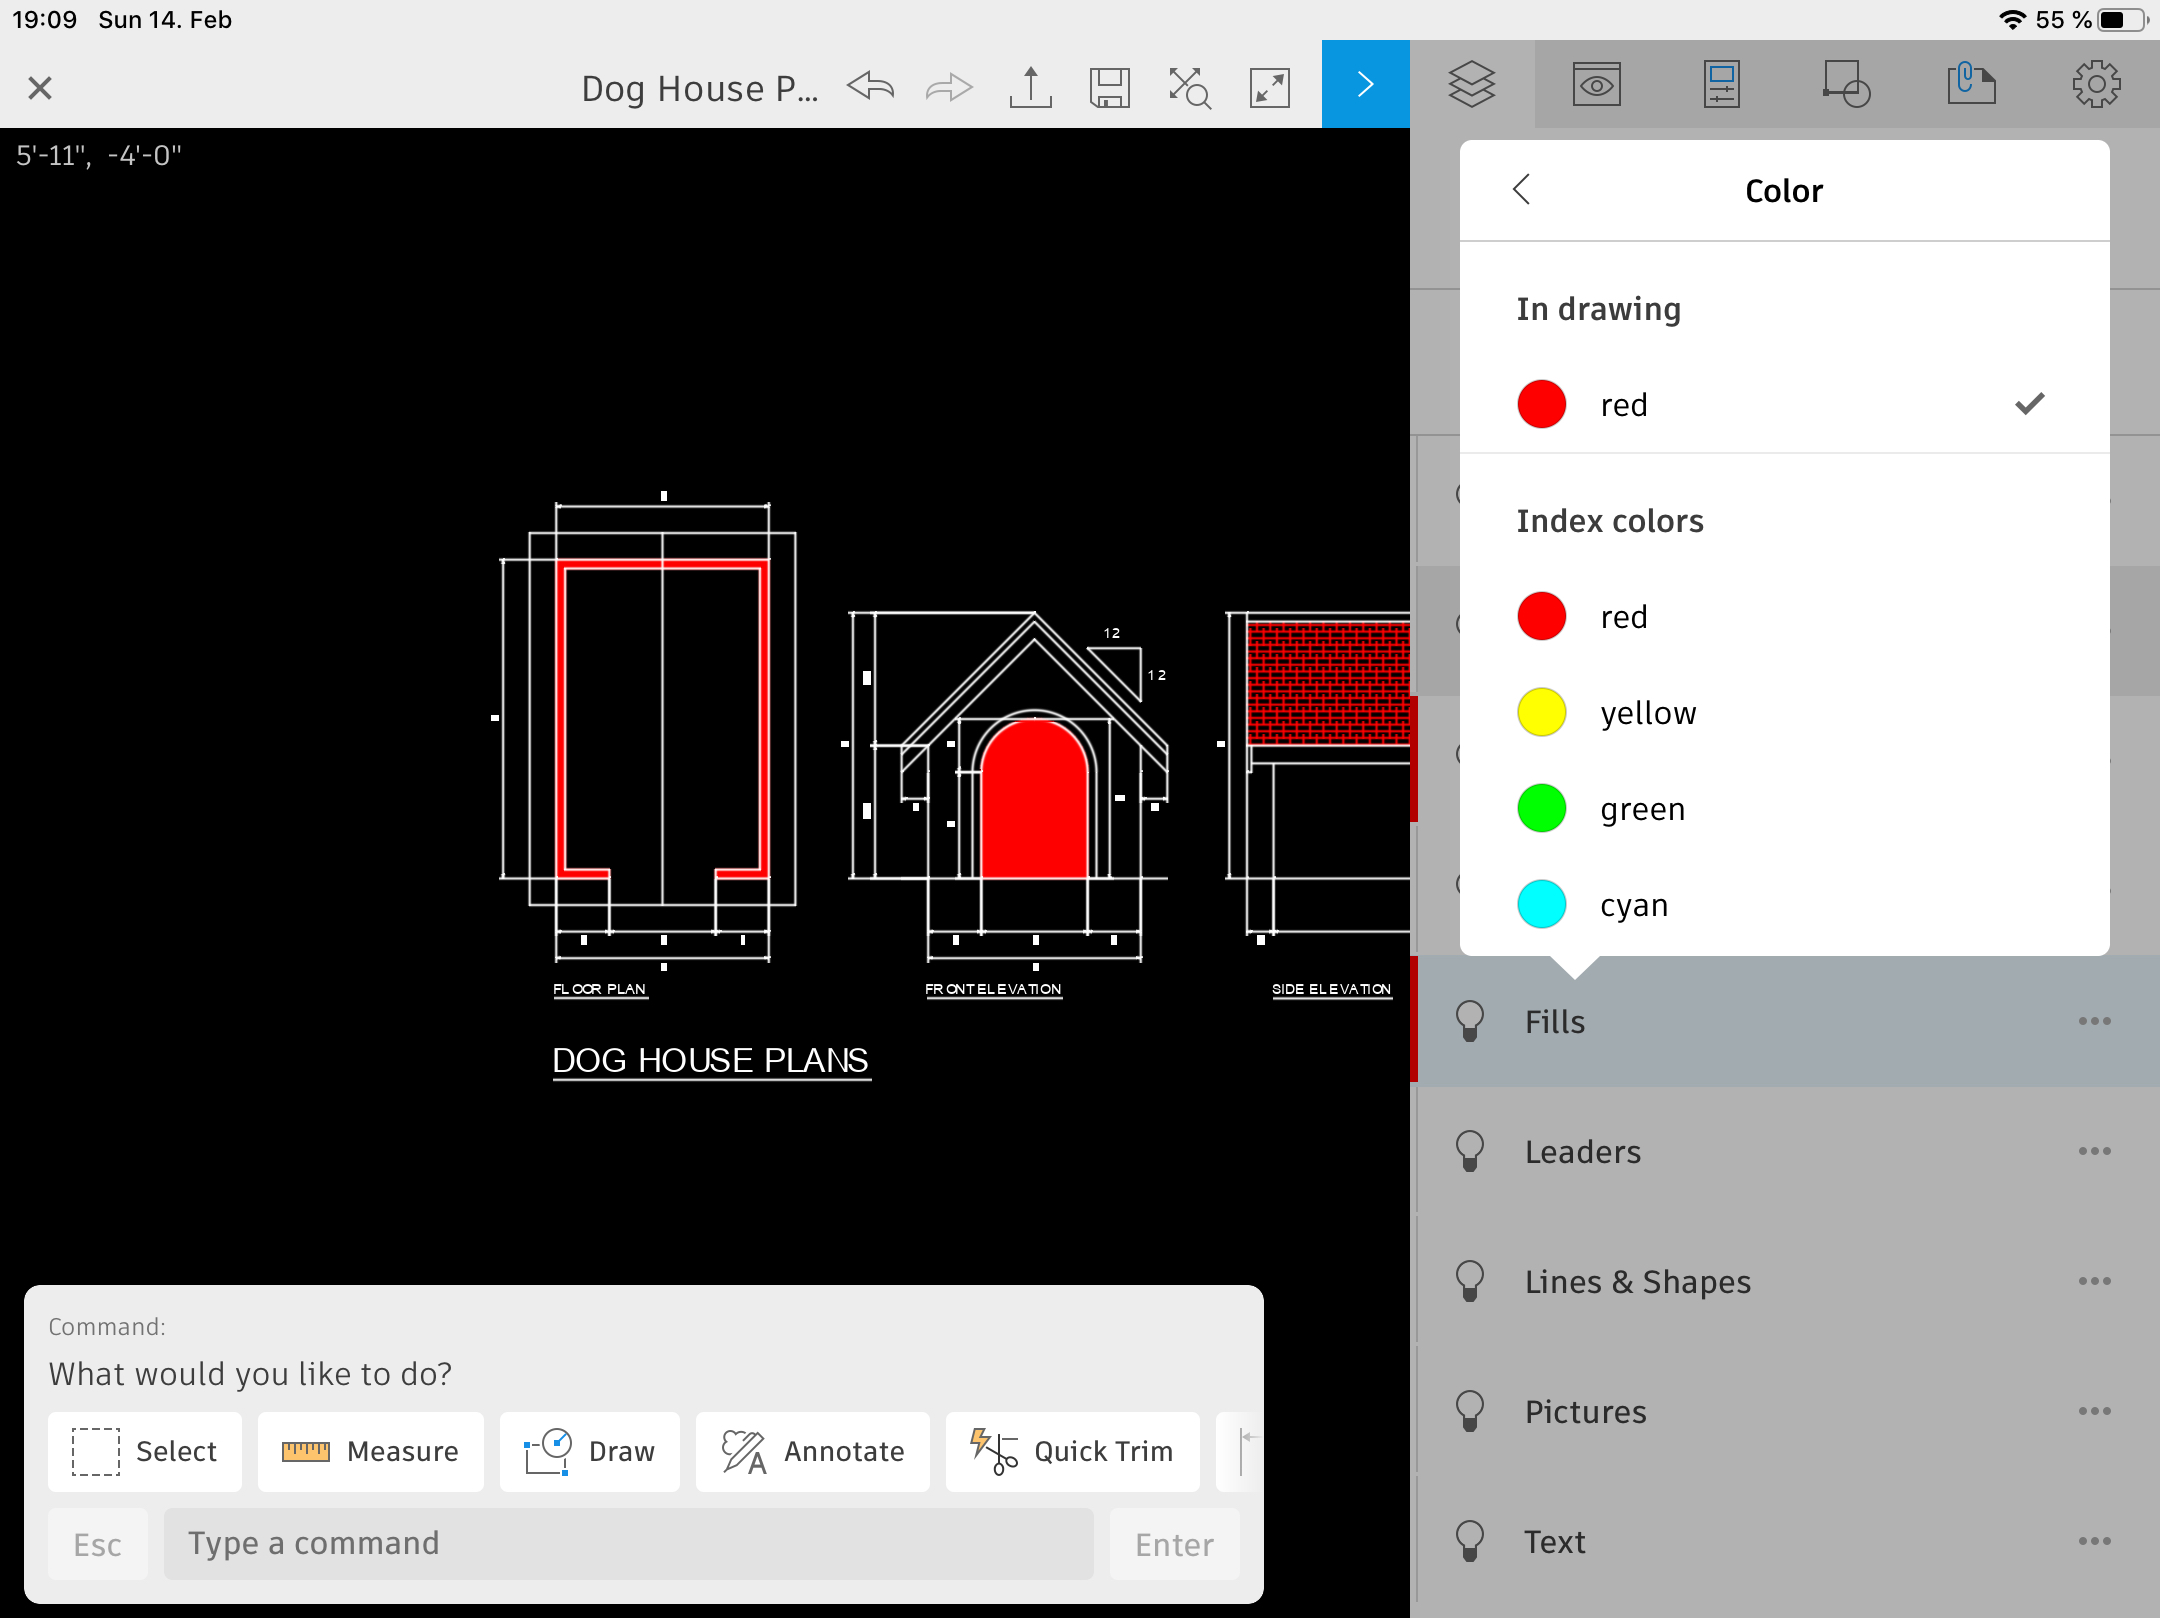Image resolution: width=2160 pixels, height=1618 pixels.
Task: Open more options for Pictures layer
Action: tap(2094, 1411)
